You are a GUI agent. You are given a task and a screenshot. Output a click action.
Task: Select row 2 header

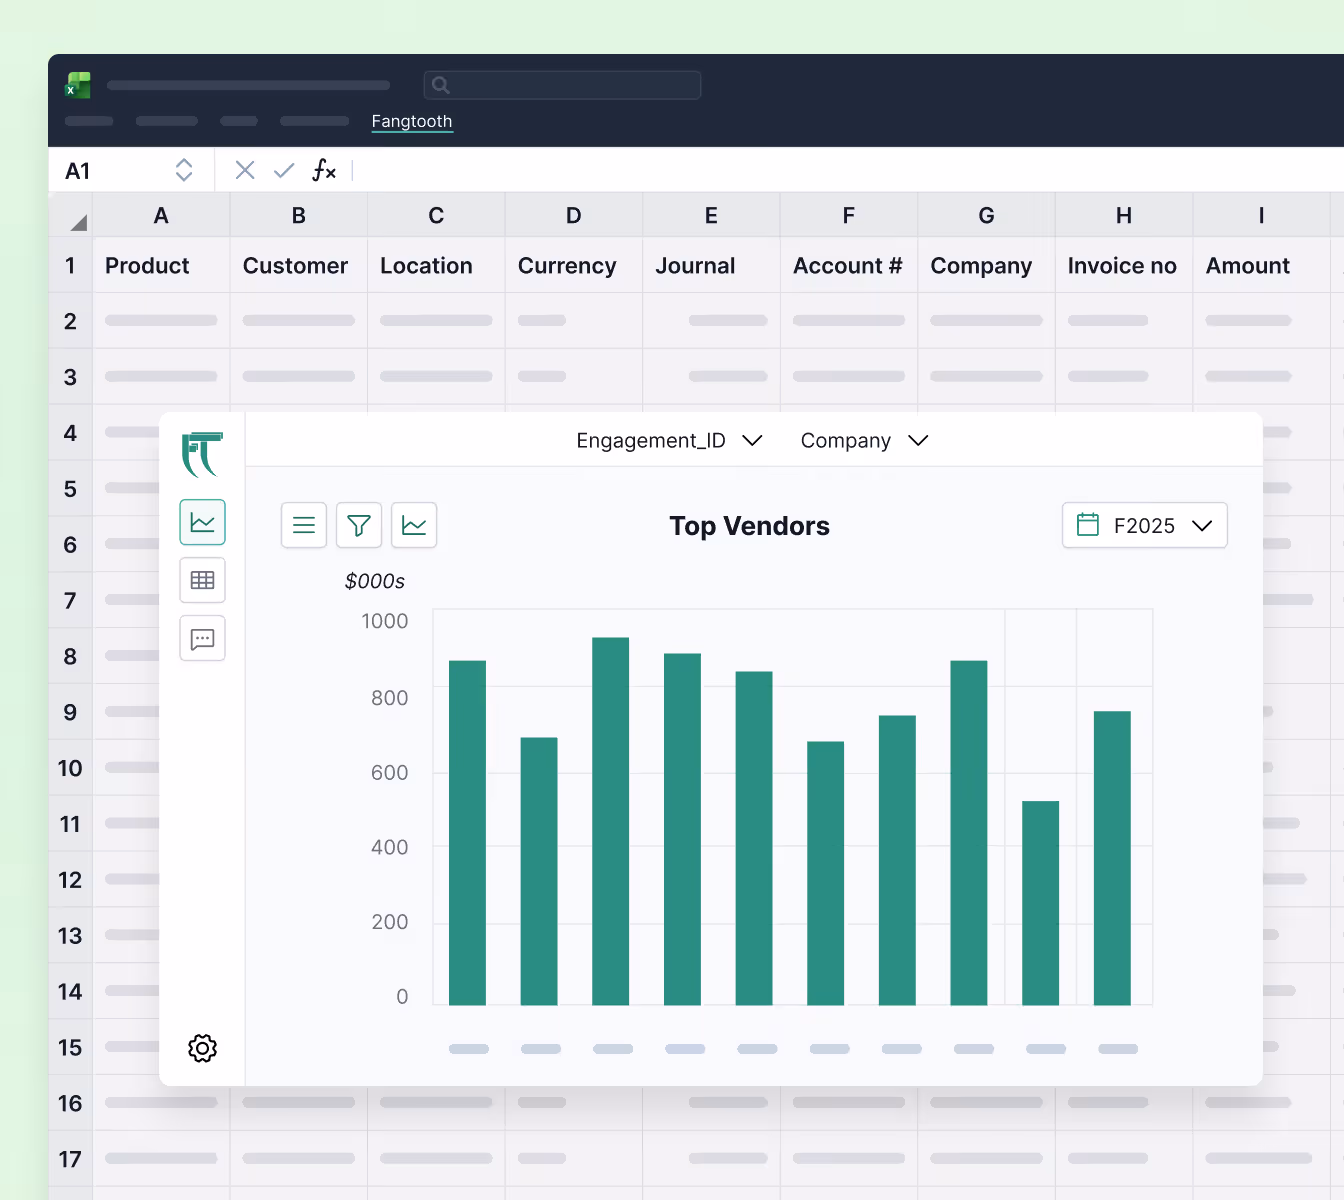tap(70, 321)
